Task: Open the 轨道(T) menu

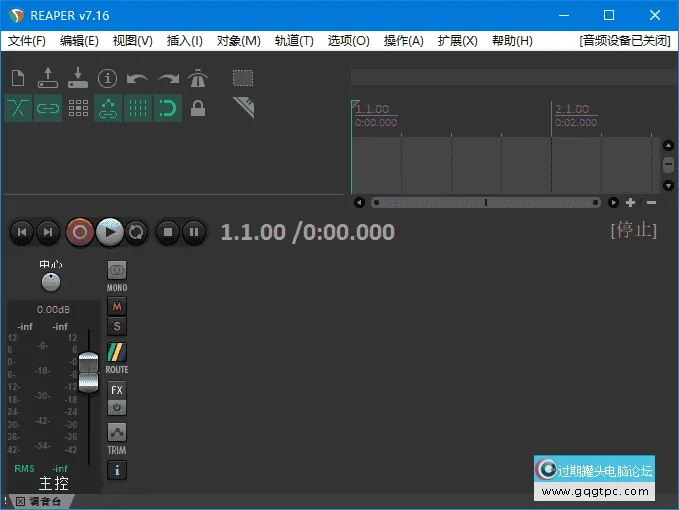Action: pyautogui.click(x=293, y=41)
